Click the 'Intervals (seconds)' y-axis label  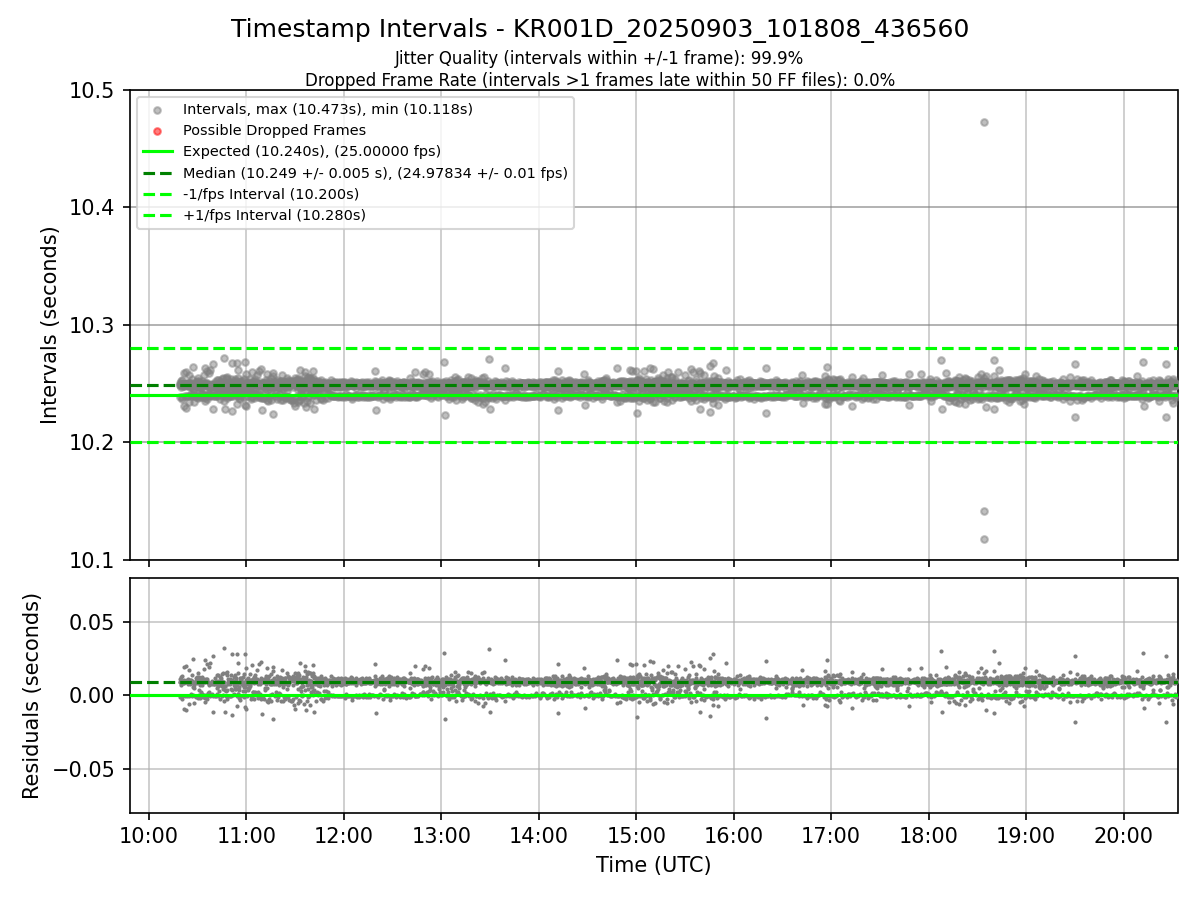pyautogui.click(x=50, y=325)
